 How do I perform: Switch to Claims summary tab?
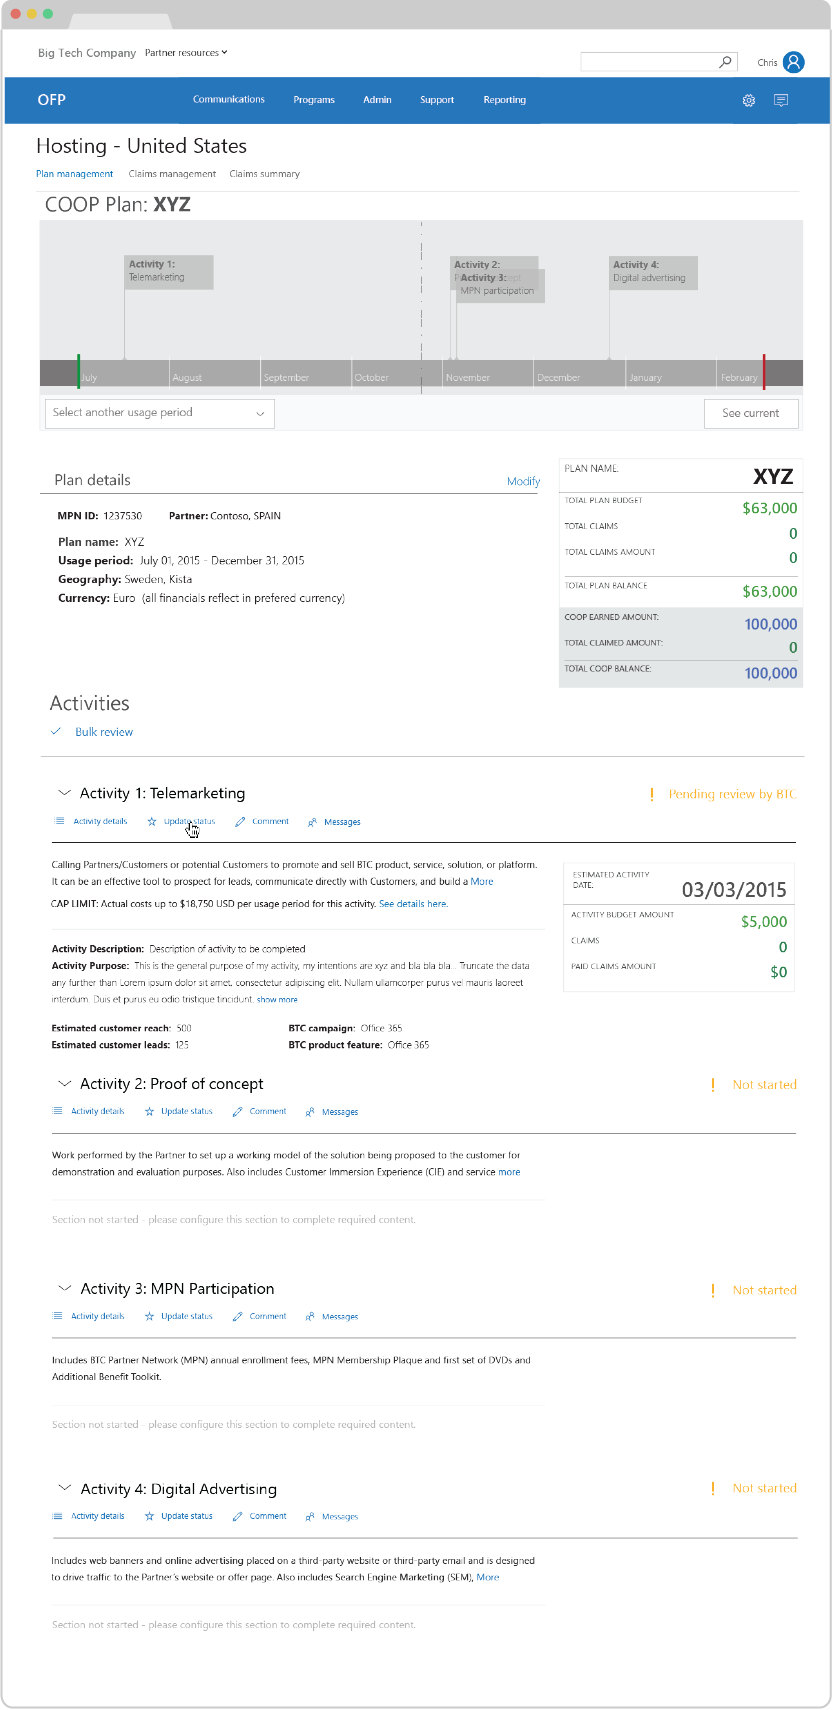click(265, 174)
